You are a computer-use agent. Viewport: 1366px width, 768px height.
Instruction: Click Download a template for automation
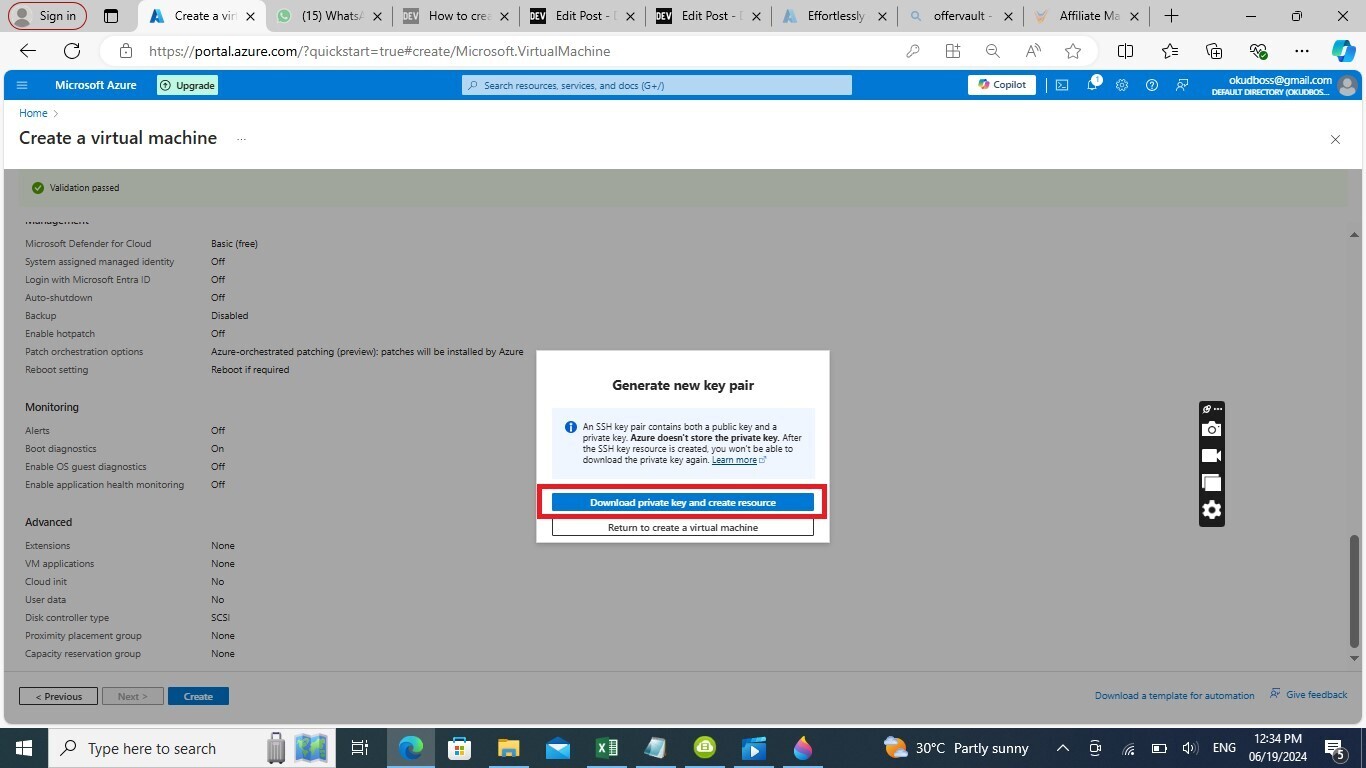coord(1174,695)
